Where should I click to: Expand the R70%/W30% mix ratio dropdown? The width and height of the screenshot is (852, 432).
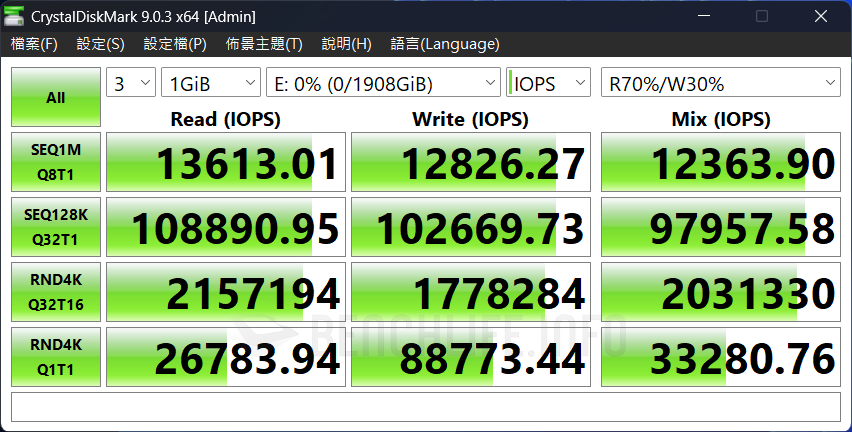pos(721,83)
